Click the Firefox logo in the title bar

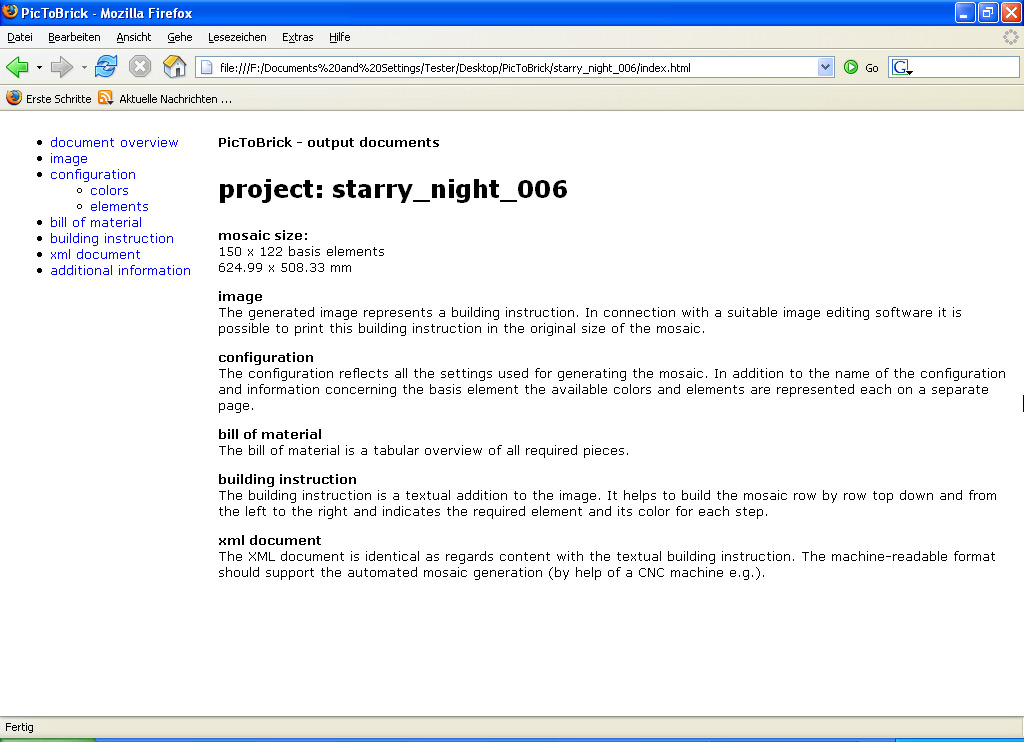pyautogui.click(x=10, y=12)
